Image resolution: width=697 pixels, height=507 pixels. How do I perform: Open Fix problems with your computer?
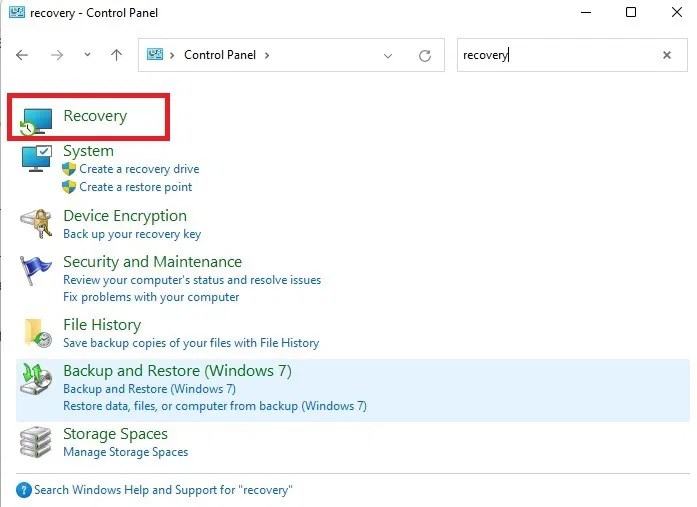coord(151,297)
